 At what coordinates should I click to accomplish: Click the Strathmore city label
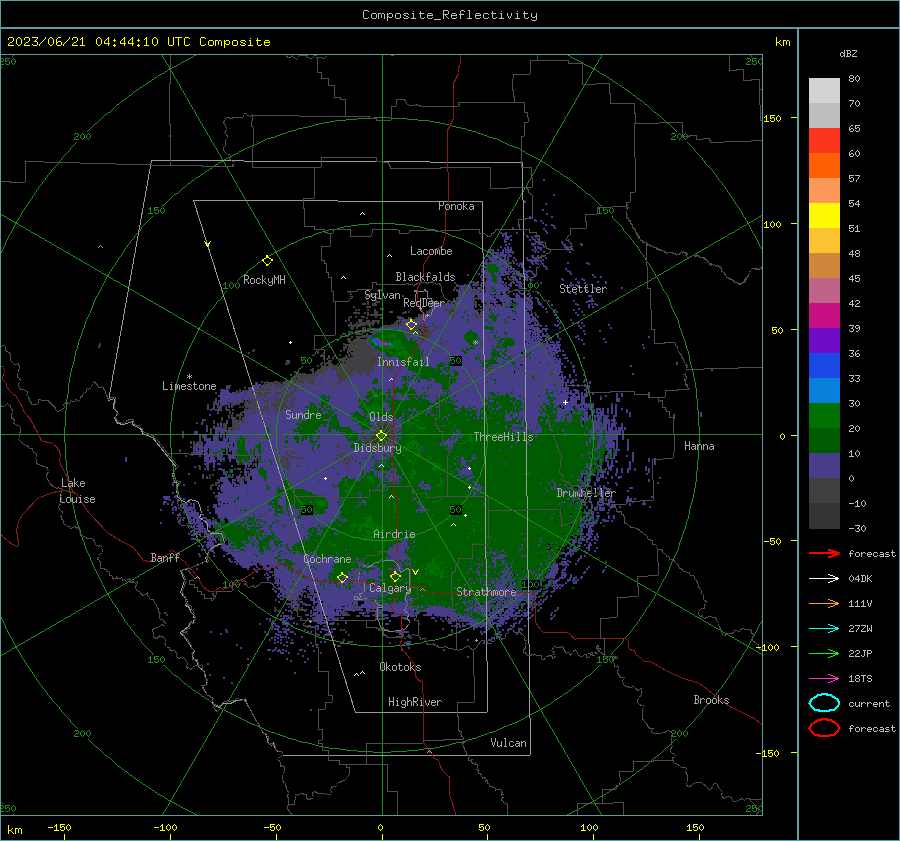[486, 591]
